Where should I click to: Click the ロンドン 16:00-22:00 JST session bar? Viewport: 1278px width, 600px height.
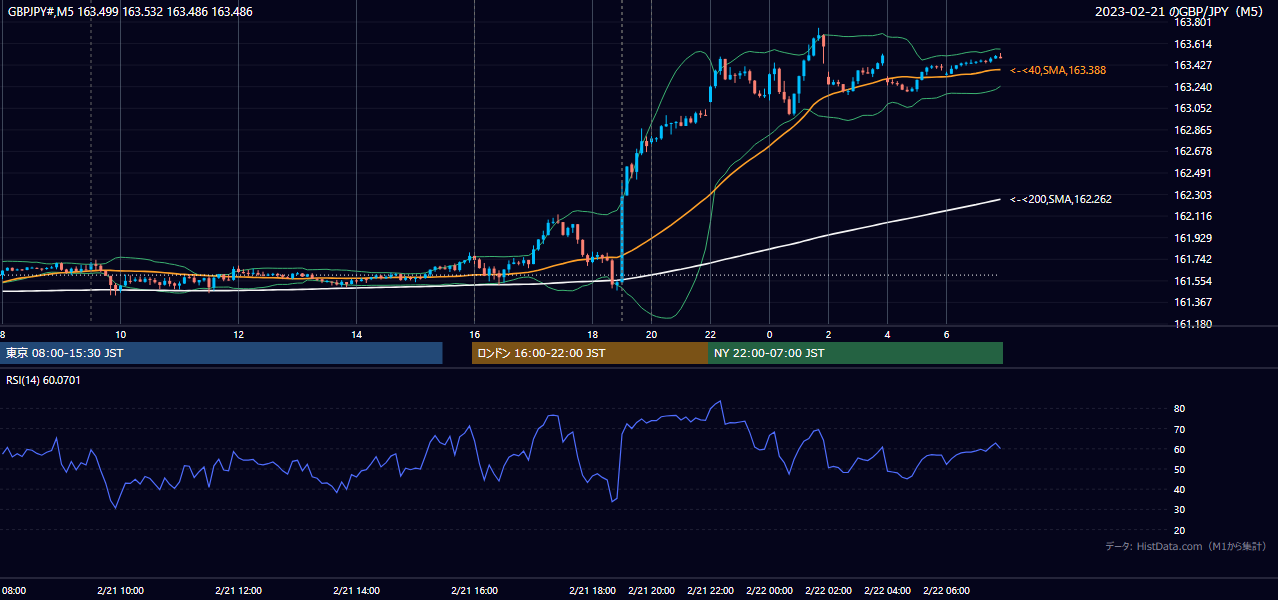point(589,353)
